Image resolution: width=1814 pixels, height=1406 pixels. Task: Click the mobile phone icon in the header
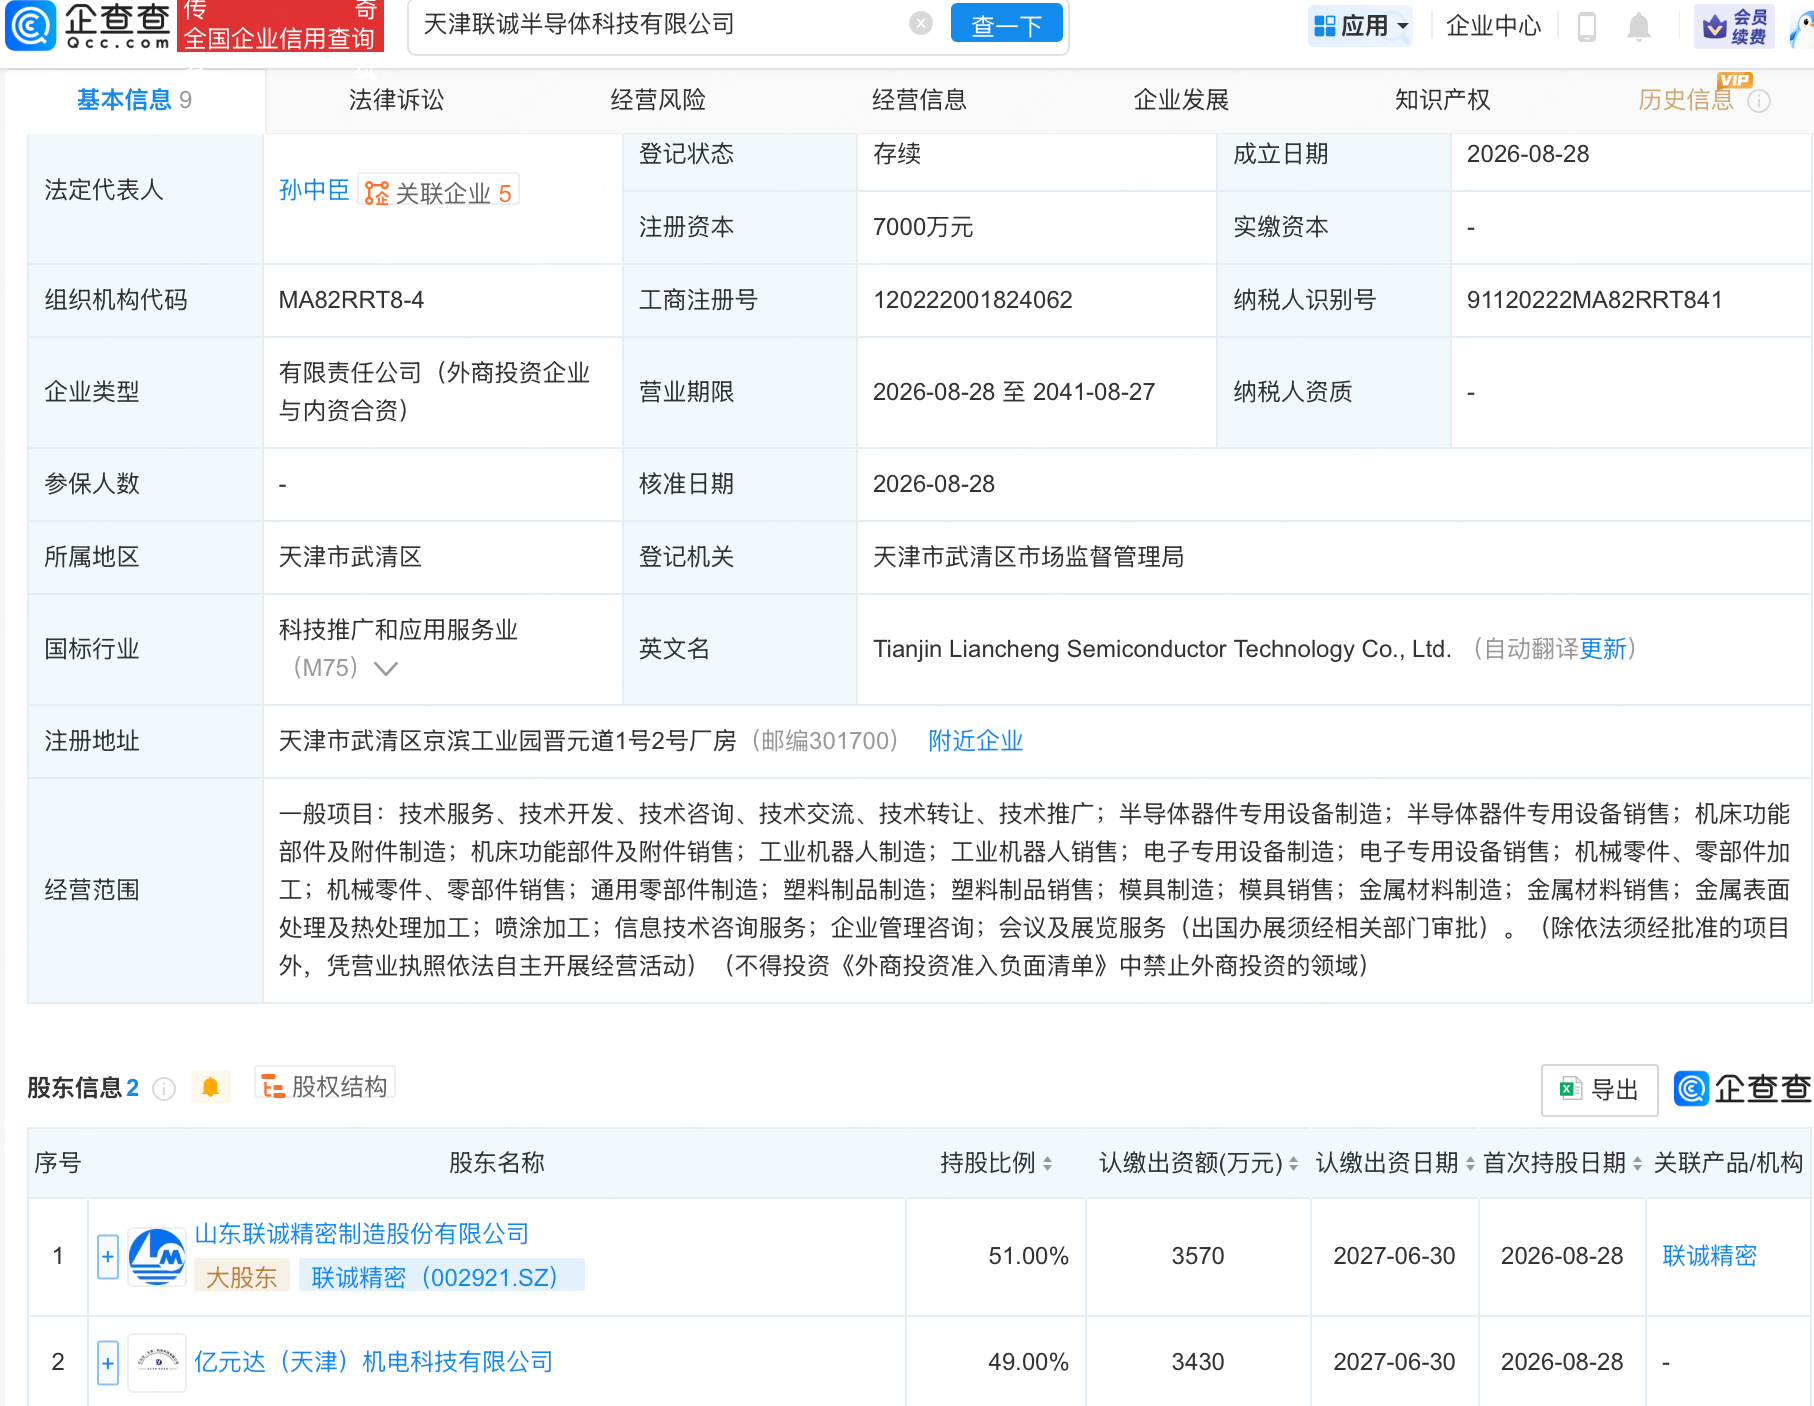[1586, 27]
